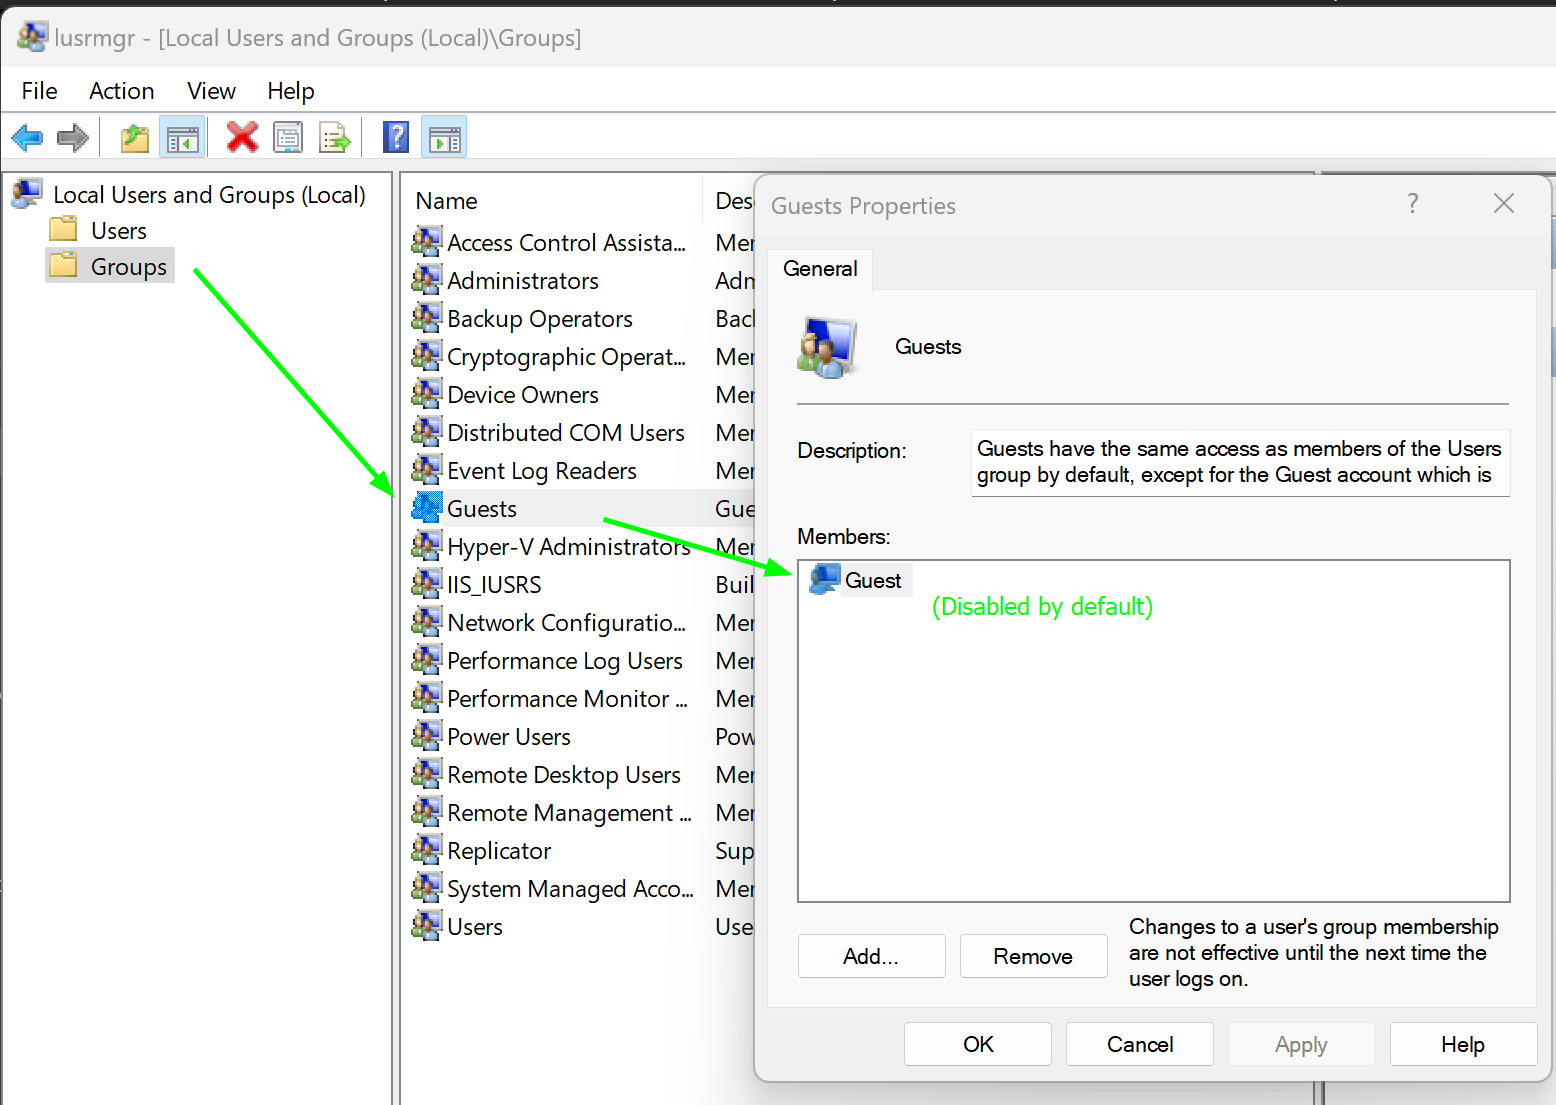Click the highlighted Guests group icon
1556x1105 pixels.
point(427,508)
